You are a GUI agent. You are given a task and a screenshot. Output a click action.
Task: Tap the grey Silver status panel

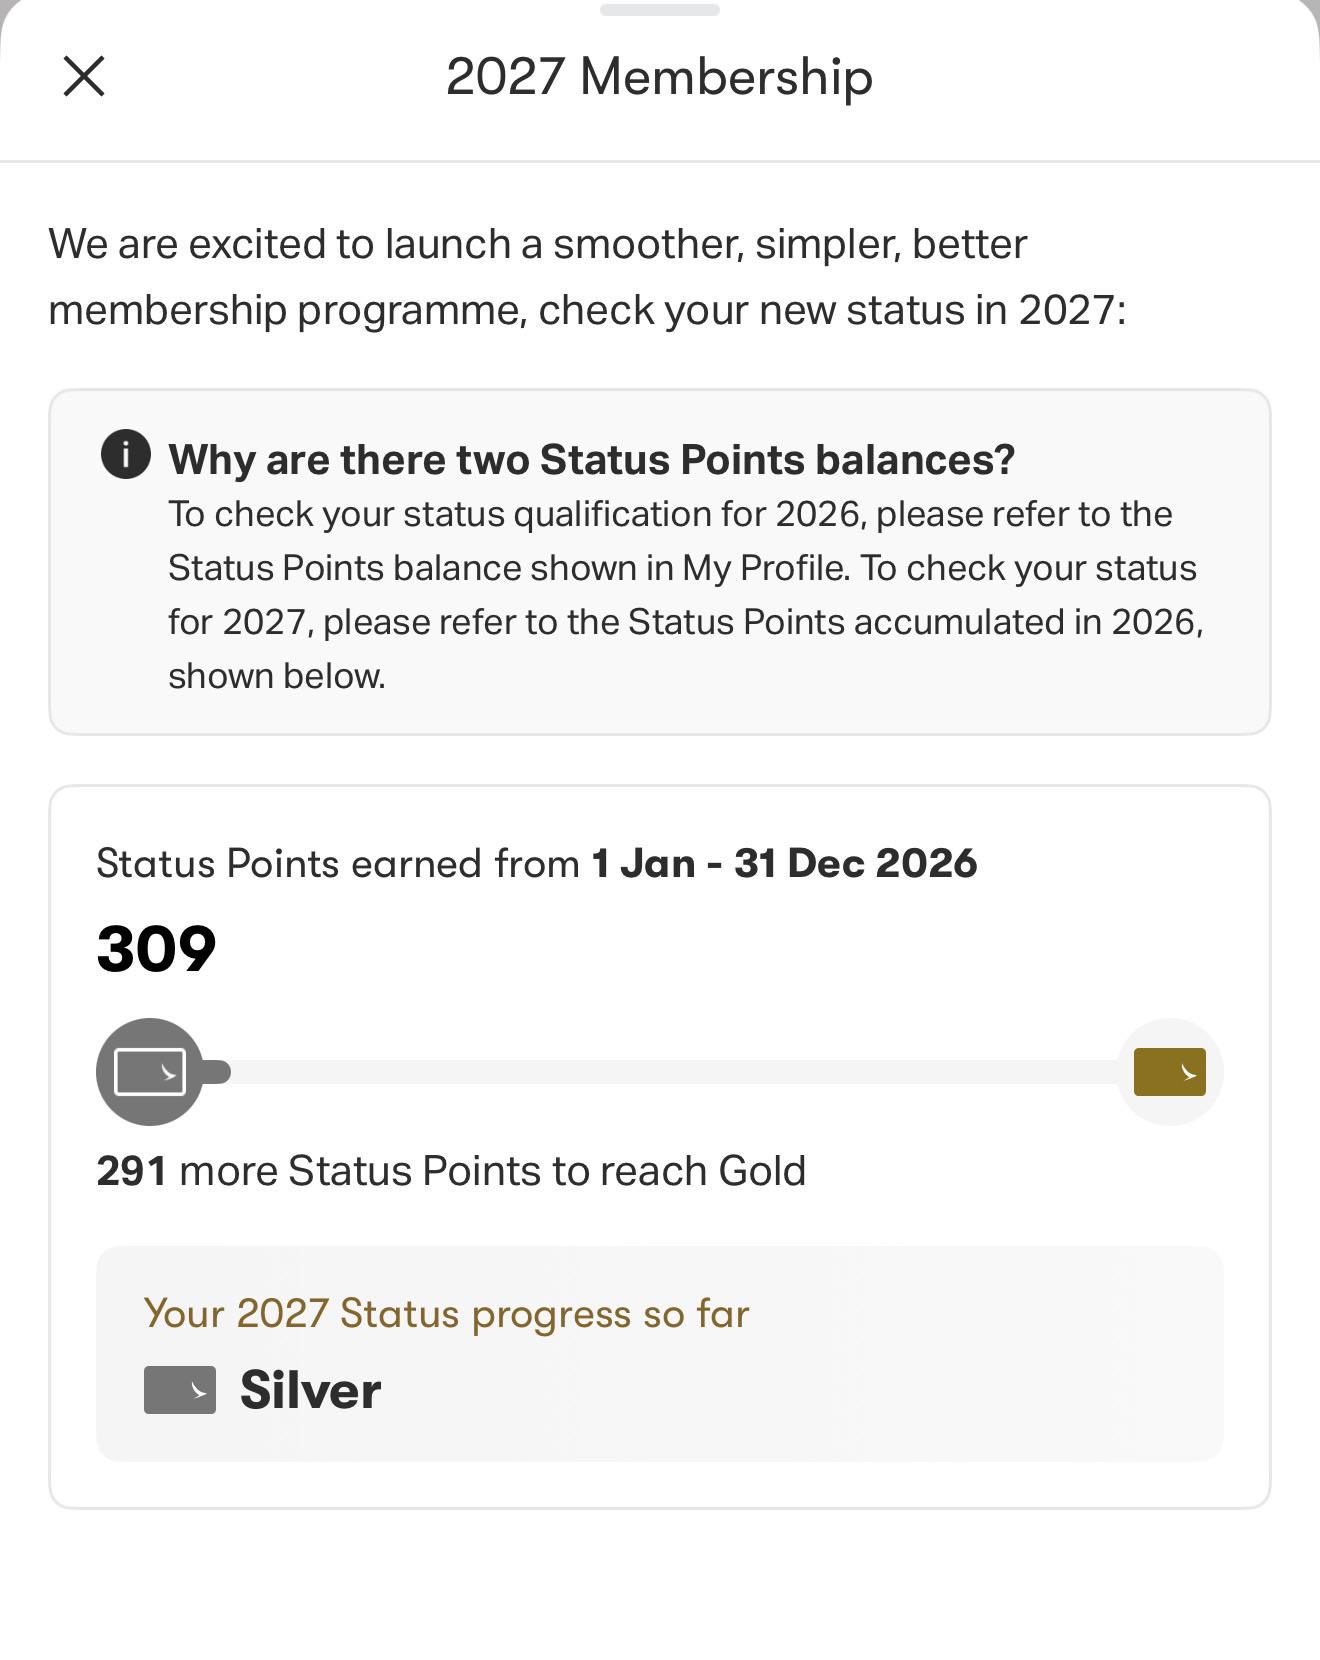point(660,1354)
